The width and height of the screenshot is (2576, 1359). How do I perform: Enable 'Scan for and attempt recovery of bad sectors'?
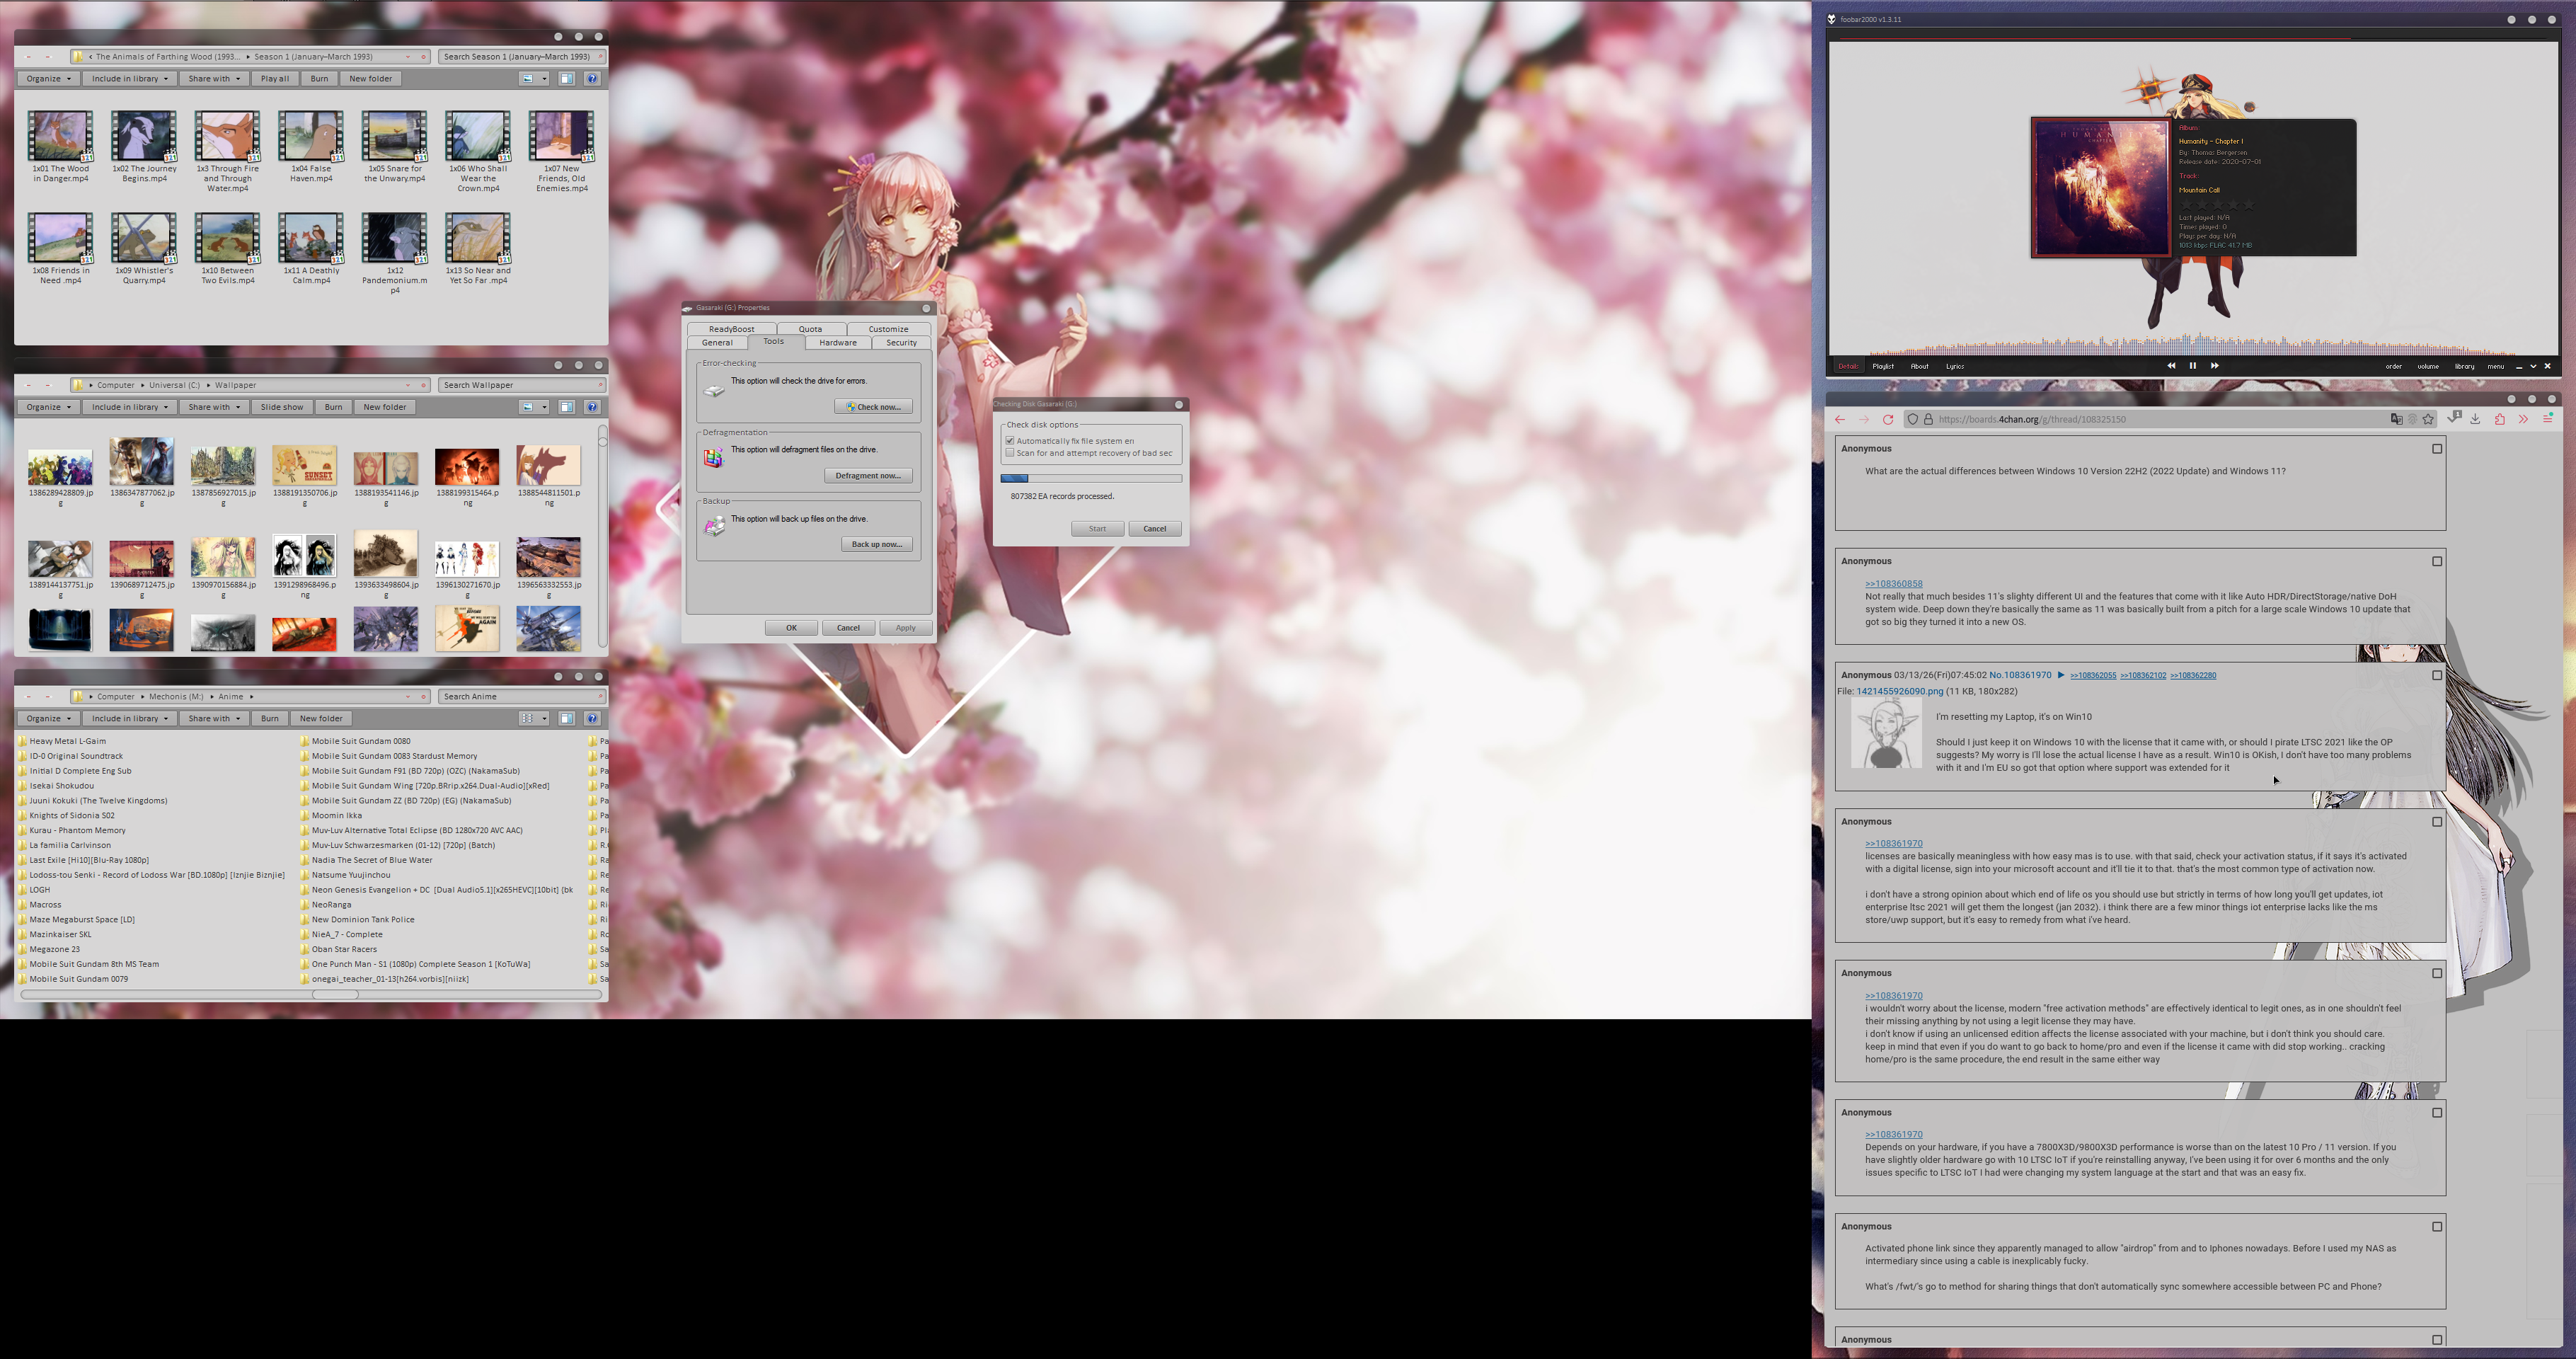(1010, 453)
